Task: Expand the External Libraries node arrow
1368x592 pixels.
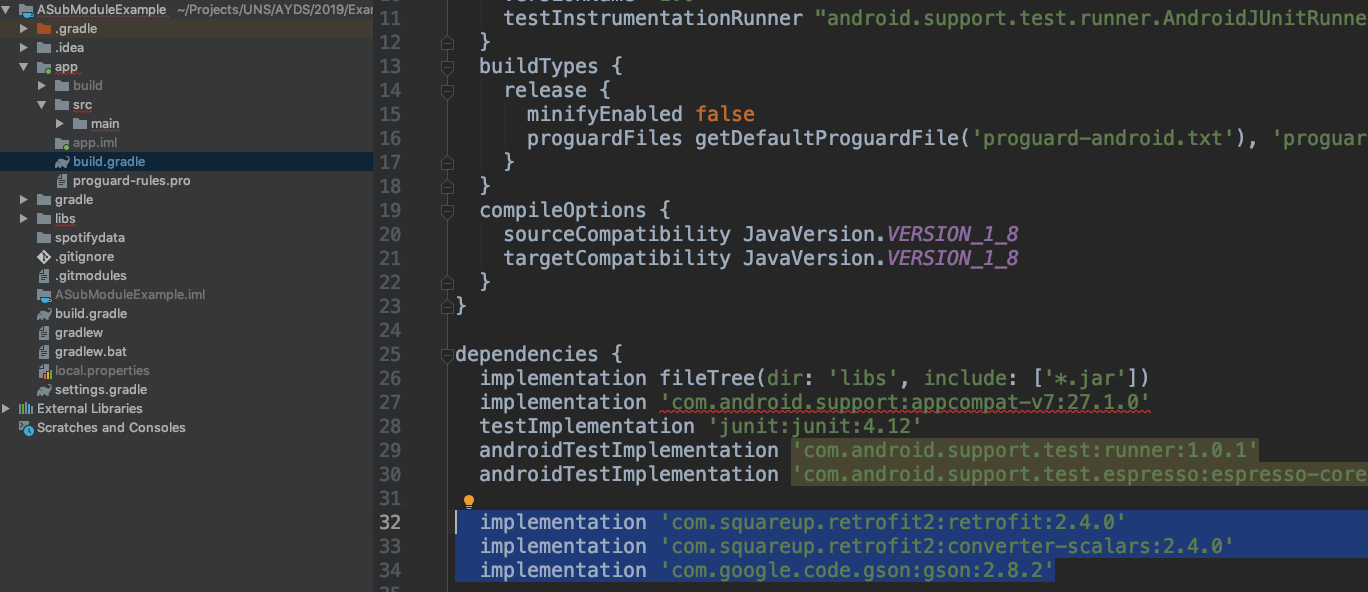Action: coord(7,409)
